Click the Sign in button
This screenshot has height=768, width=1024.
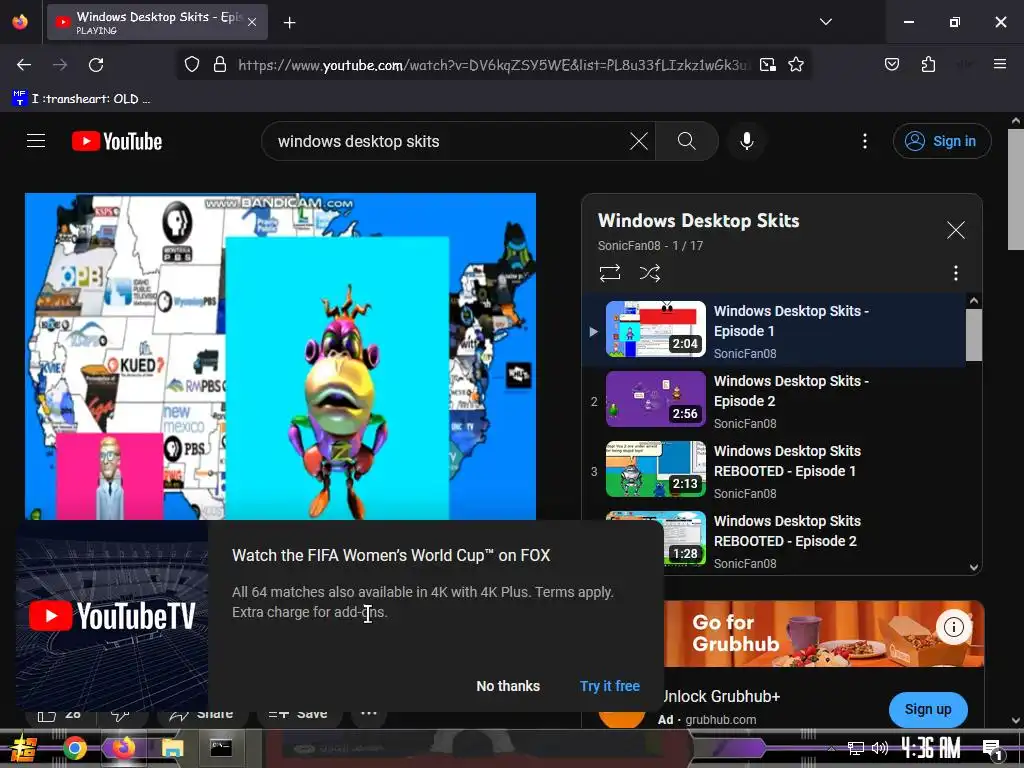point(941,141)
